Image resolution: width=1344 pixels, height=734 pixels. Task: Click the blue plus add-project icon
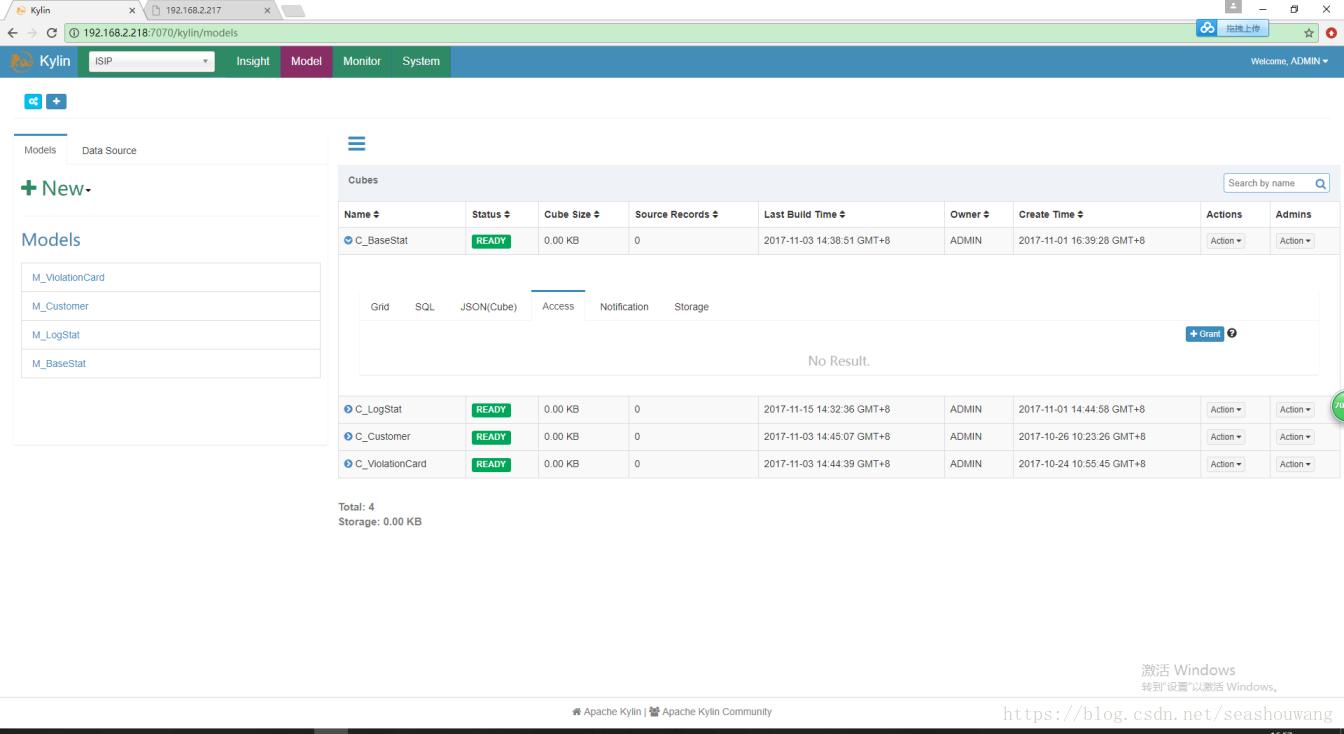[57, 101]
